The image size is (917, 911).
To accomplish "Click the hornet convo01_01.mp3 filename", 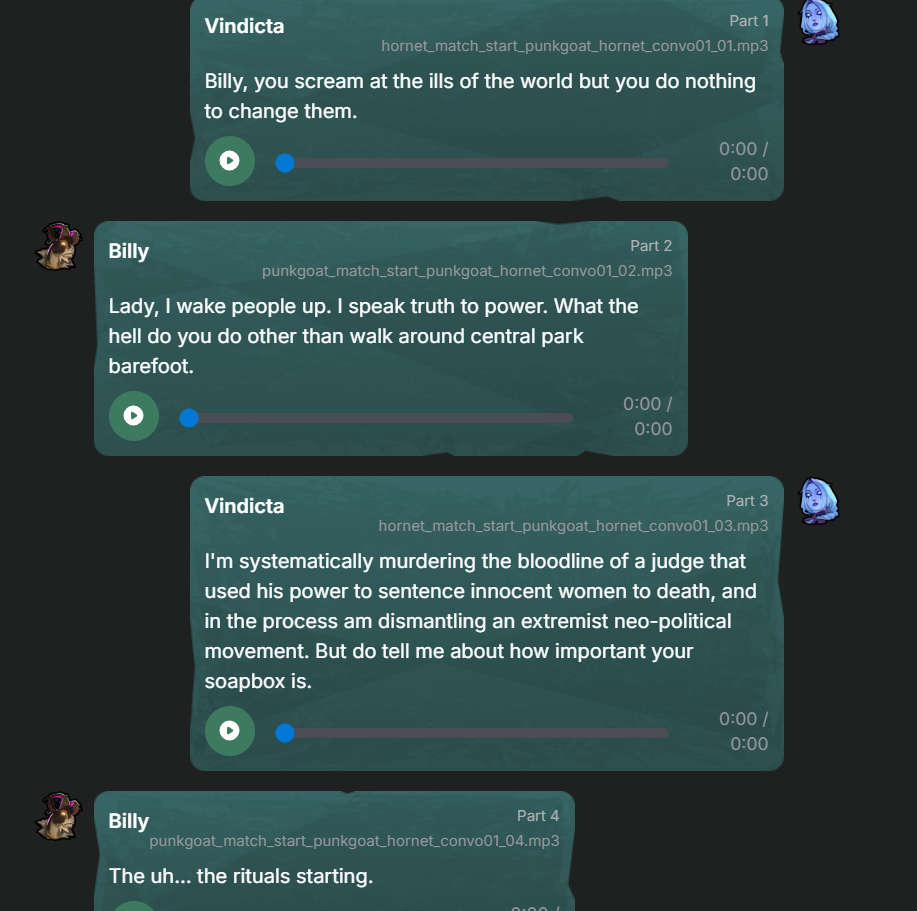I will pos(574,46).
